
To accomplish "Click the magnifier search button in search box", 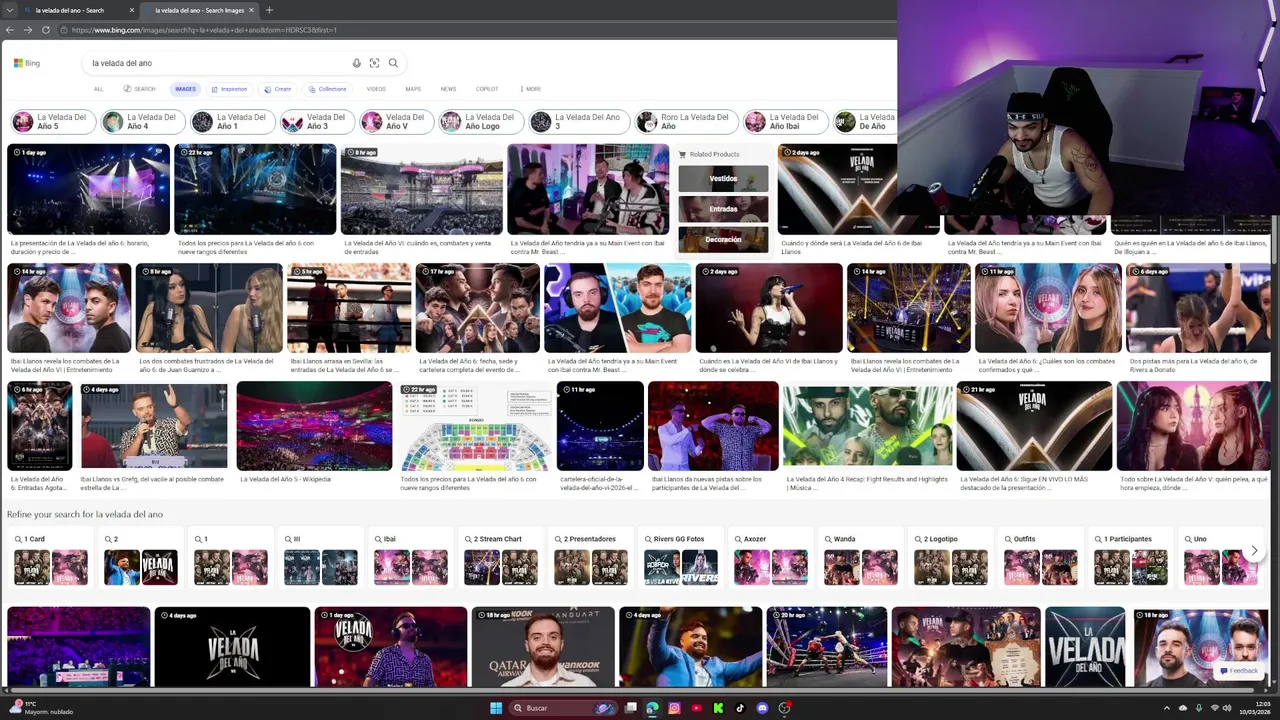I will [x=393, y=63].
